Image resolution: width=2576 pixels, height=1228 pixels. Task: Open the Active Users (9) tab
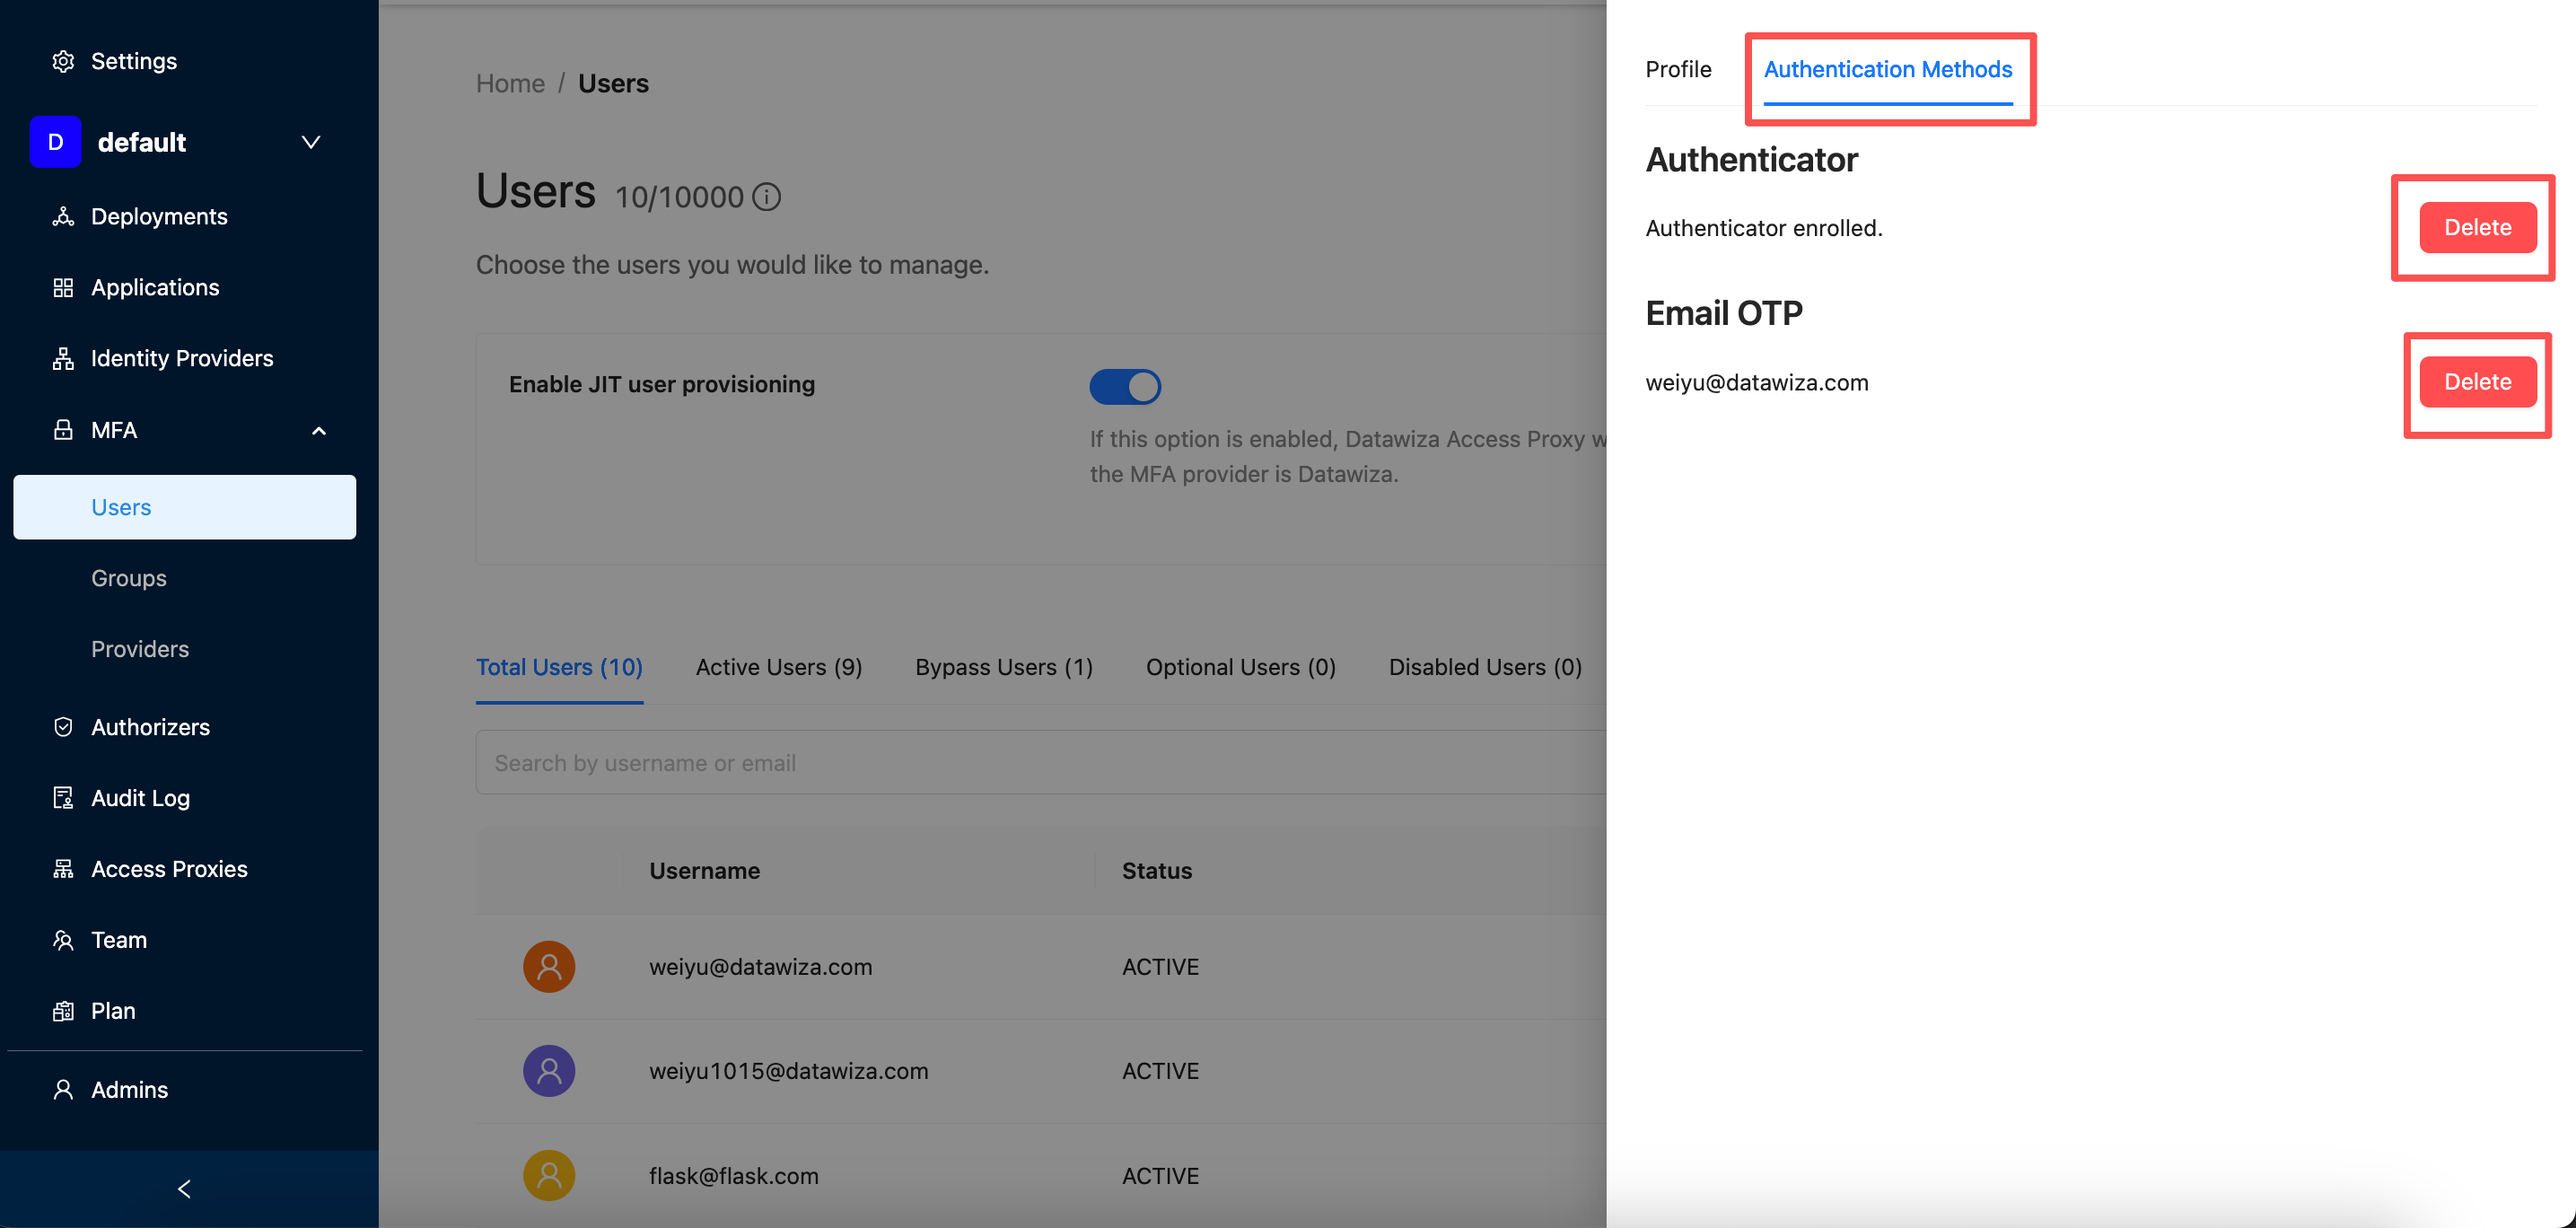(x=779, y=667)
